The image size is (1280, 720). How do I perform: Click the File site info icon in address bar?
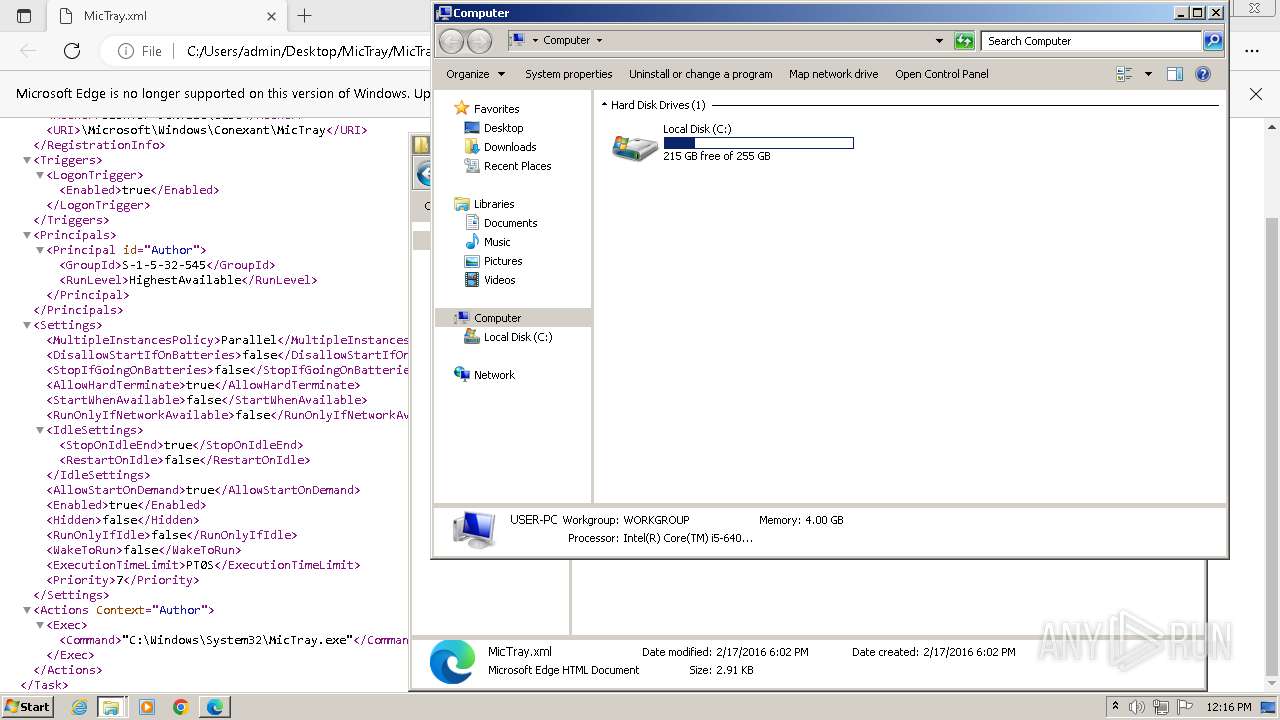tap(139, 51)
